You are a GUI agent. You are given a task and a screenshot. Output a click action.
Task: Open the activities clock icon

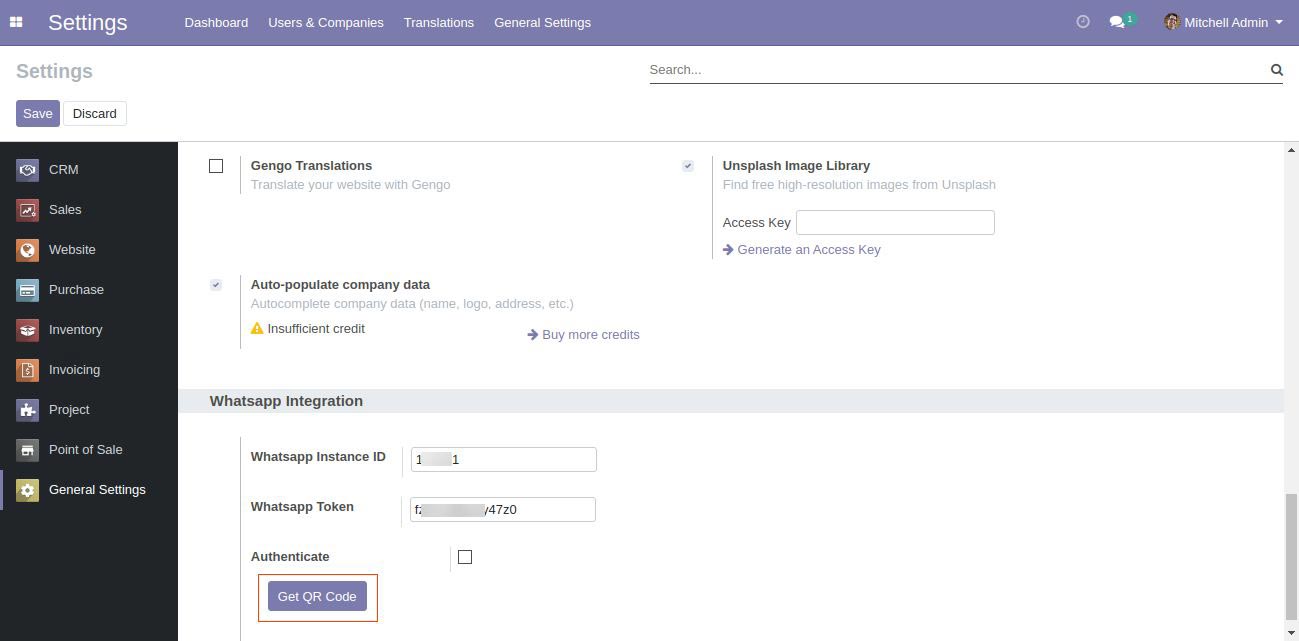click(1083, 22)
